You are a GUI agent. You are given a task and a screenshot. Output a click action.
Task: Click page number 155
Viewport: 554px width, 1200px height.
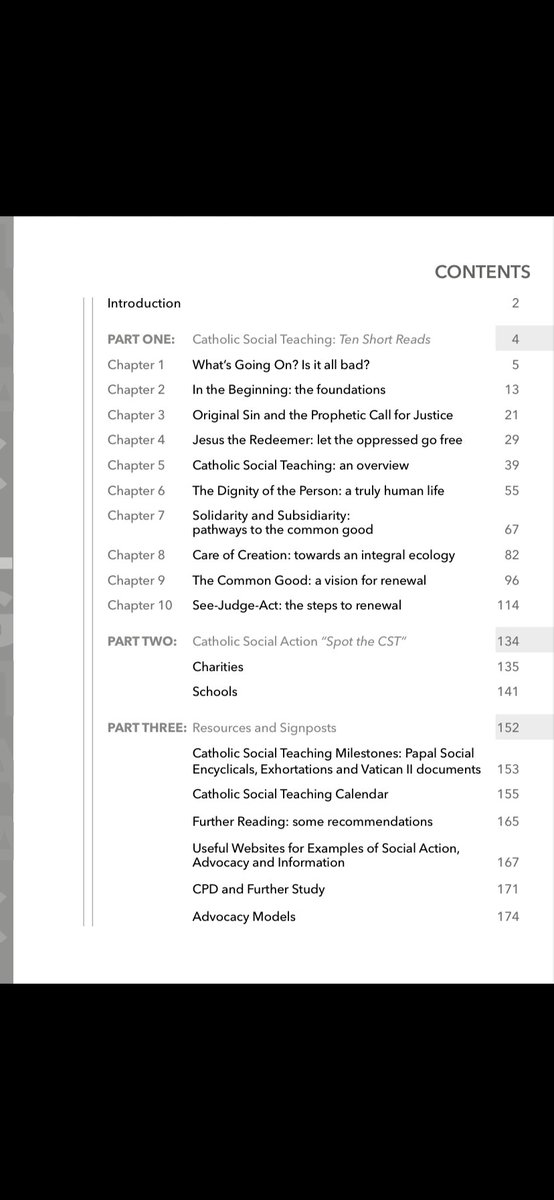[508, 794]
